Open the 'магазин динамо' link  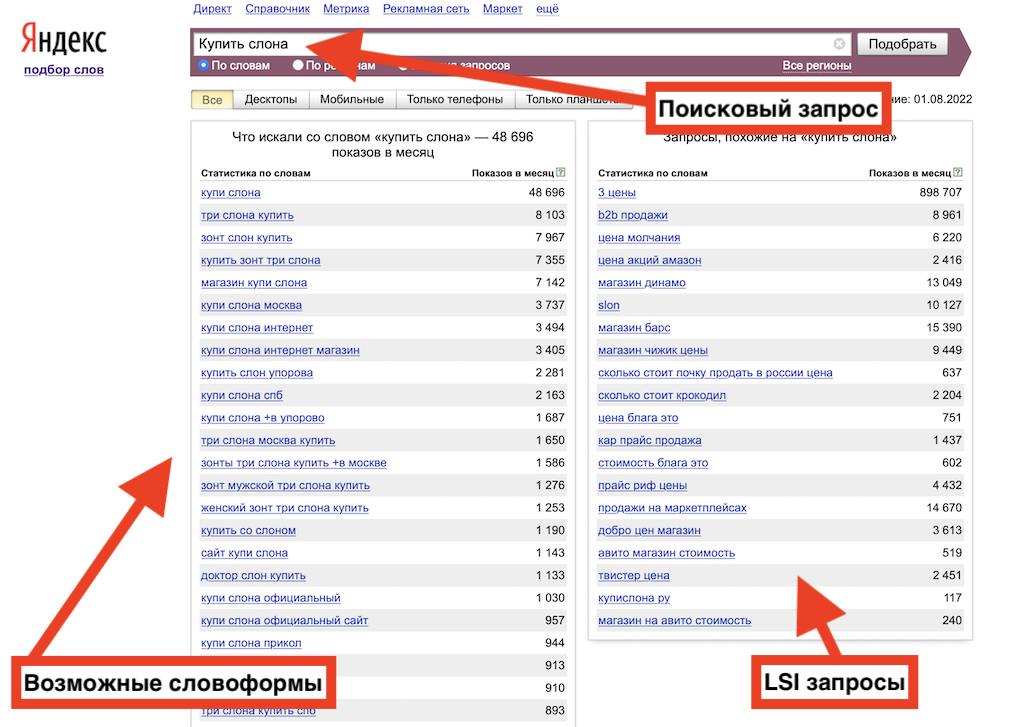(x=642, y=283)
